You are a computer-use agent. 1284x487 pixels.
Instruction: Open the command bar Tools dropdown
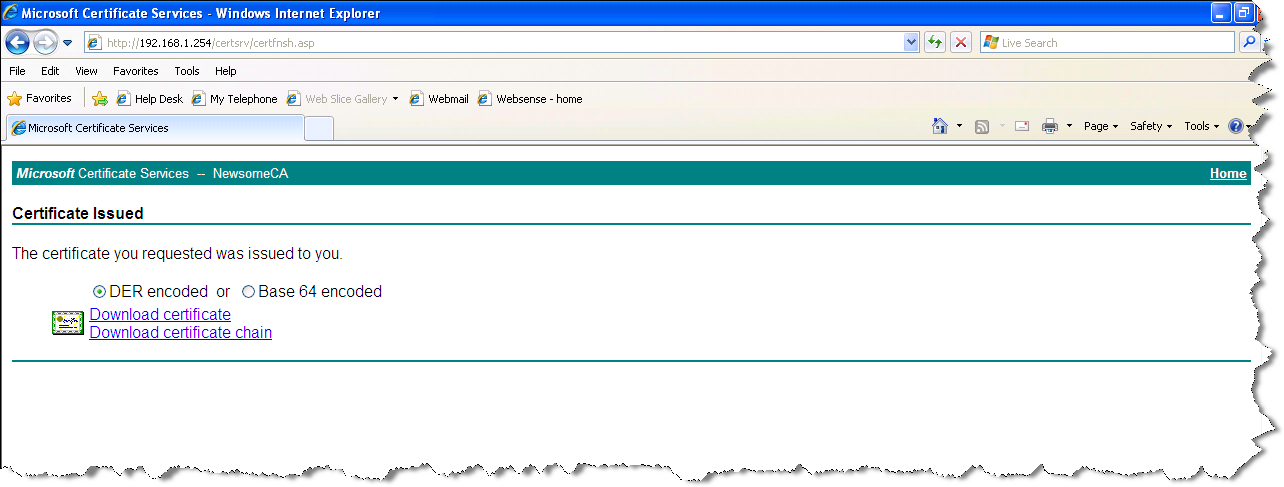(1201, 126)
